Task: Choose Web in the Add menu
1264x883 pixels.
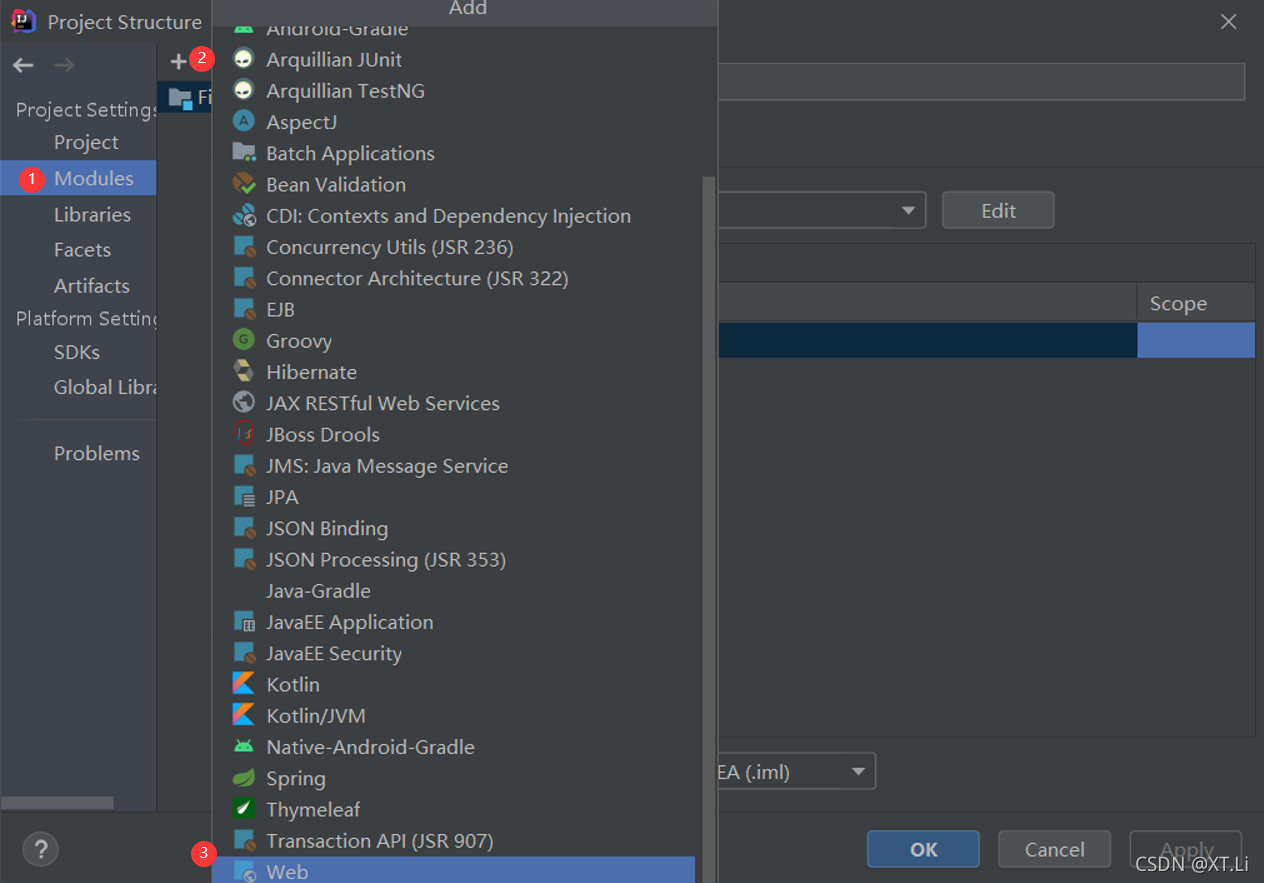Action: click(x=453, y=870)
